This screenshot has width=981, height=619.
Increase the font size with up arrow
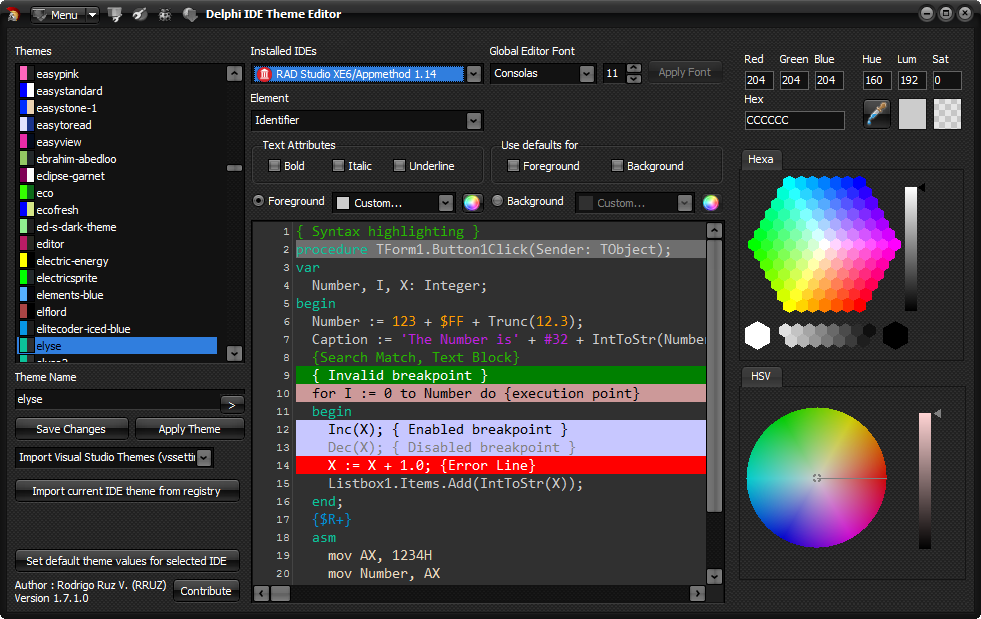click(x=634, y=69)
